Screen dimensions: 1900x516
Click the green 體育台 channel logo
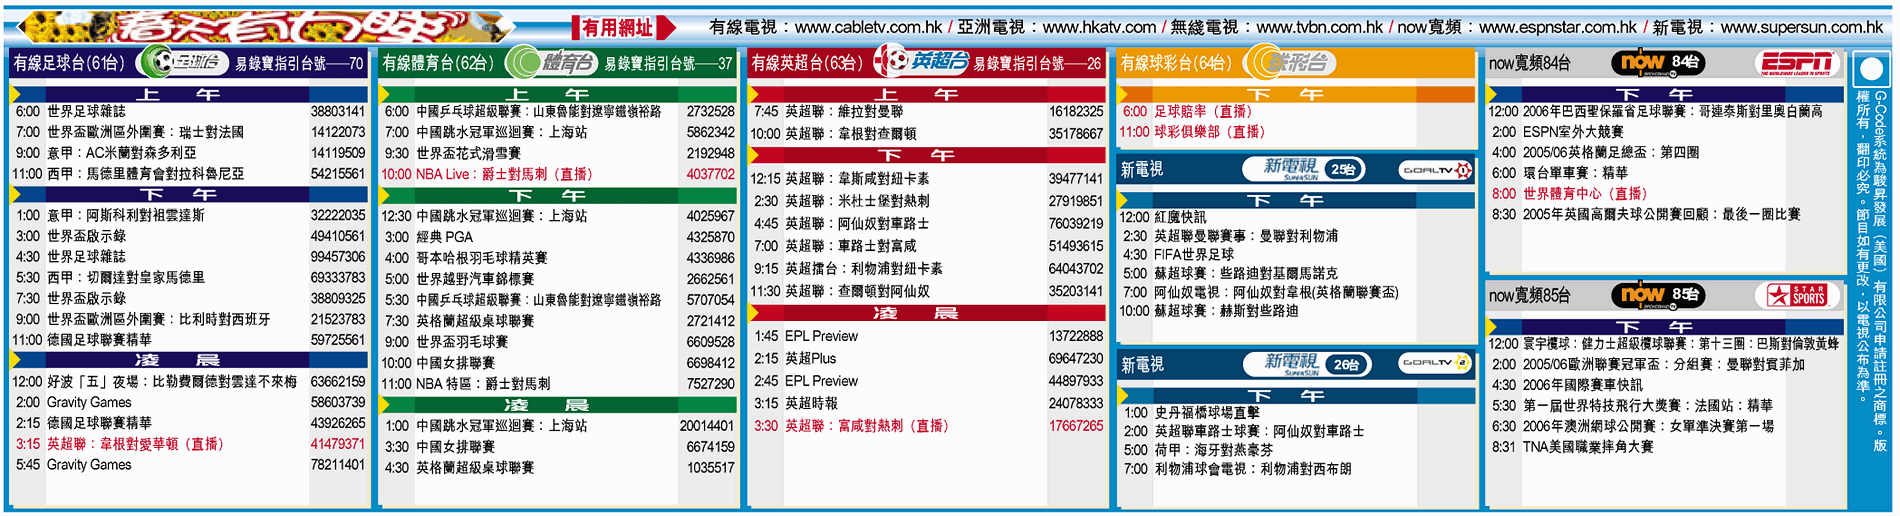551,63
